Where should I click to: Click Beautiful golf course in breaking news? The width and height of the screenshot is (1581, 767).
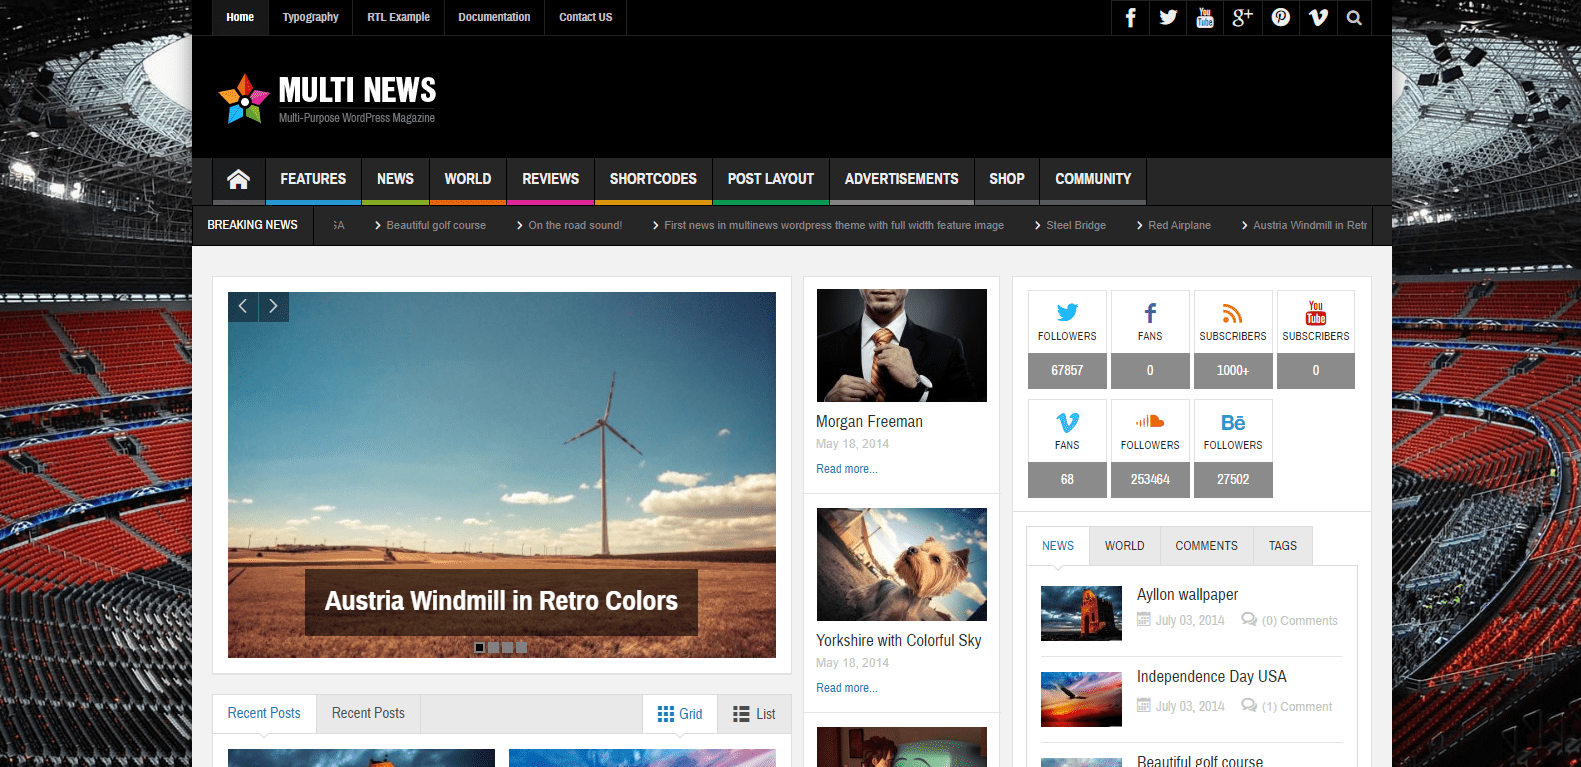coord(436,226)
